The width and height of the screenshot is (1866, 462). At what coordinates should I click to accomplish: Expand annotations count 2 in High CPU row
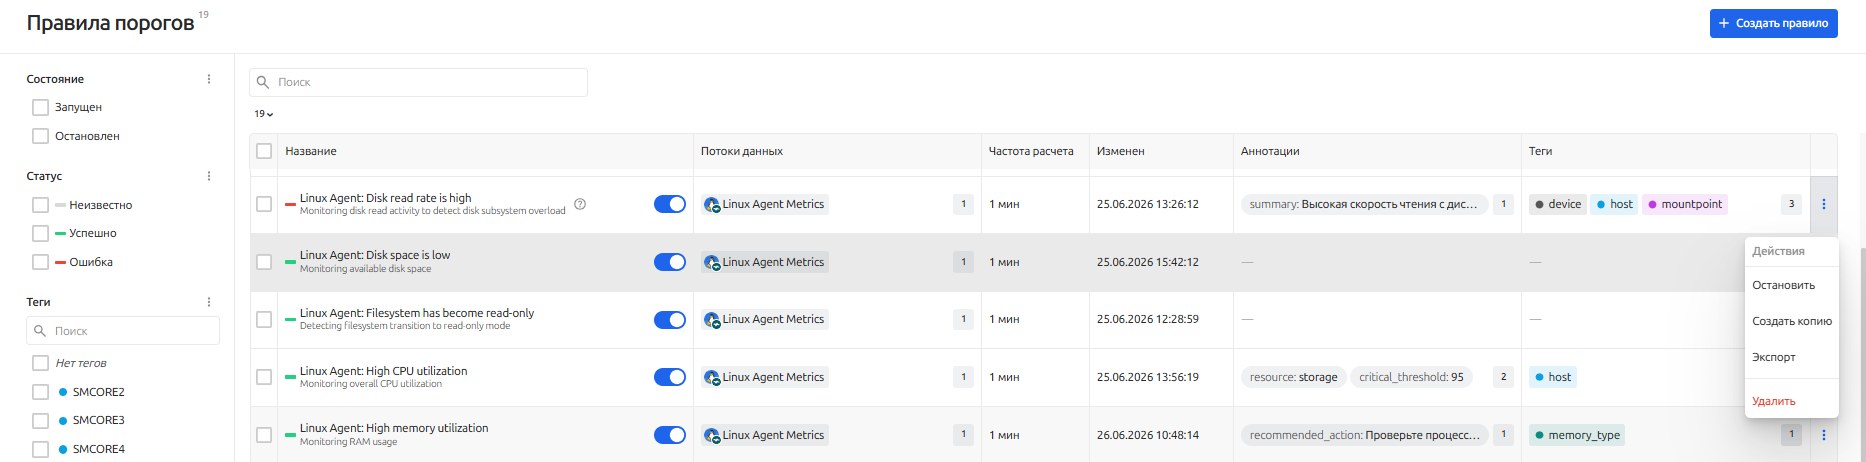pos(1503,377)
